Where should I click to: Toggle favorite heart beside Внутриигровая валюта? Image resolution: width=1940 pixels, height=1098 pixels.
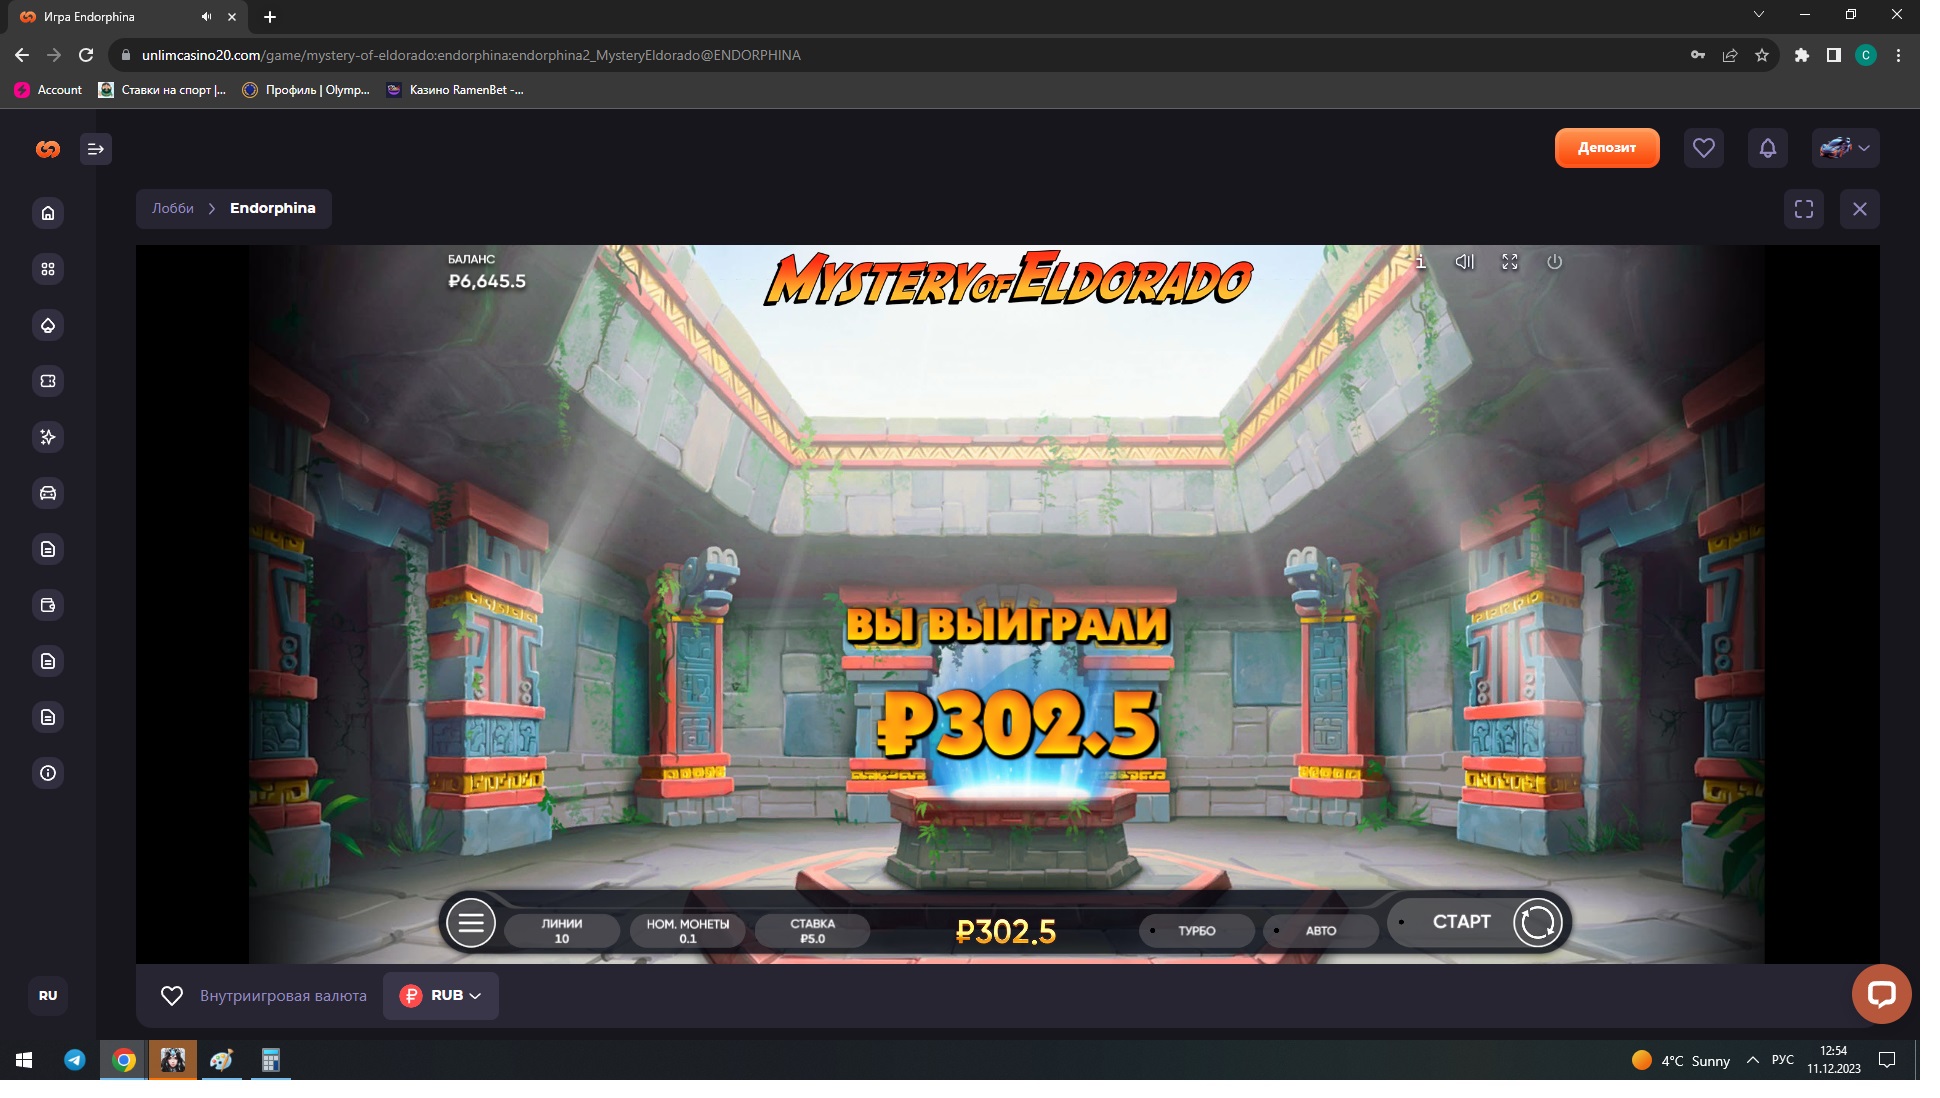(172, 996)
